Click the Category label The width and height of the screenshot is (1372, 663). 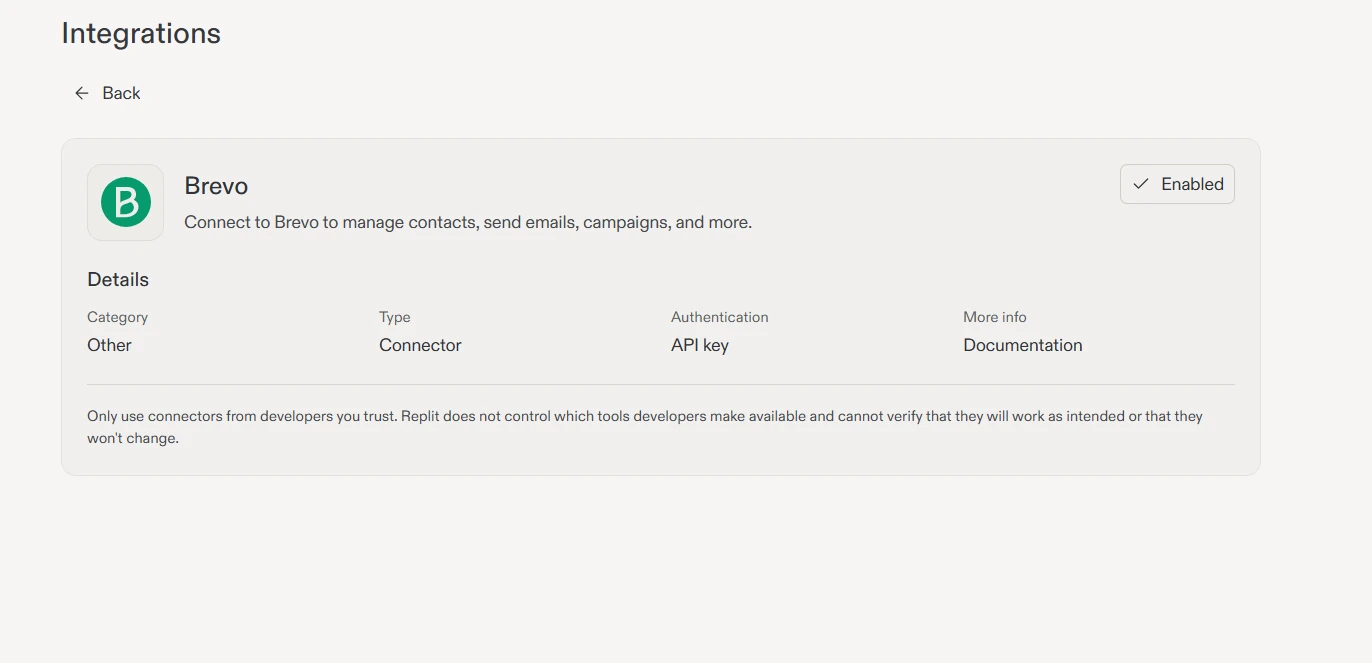coord(117,317)
